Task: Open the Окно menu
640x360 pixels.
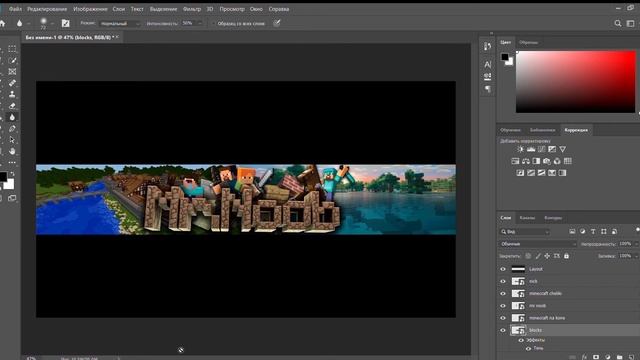Action: tap(256, 9)
